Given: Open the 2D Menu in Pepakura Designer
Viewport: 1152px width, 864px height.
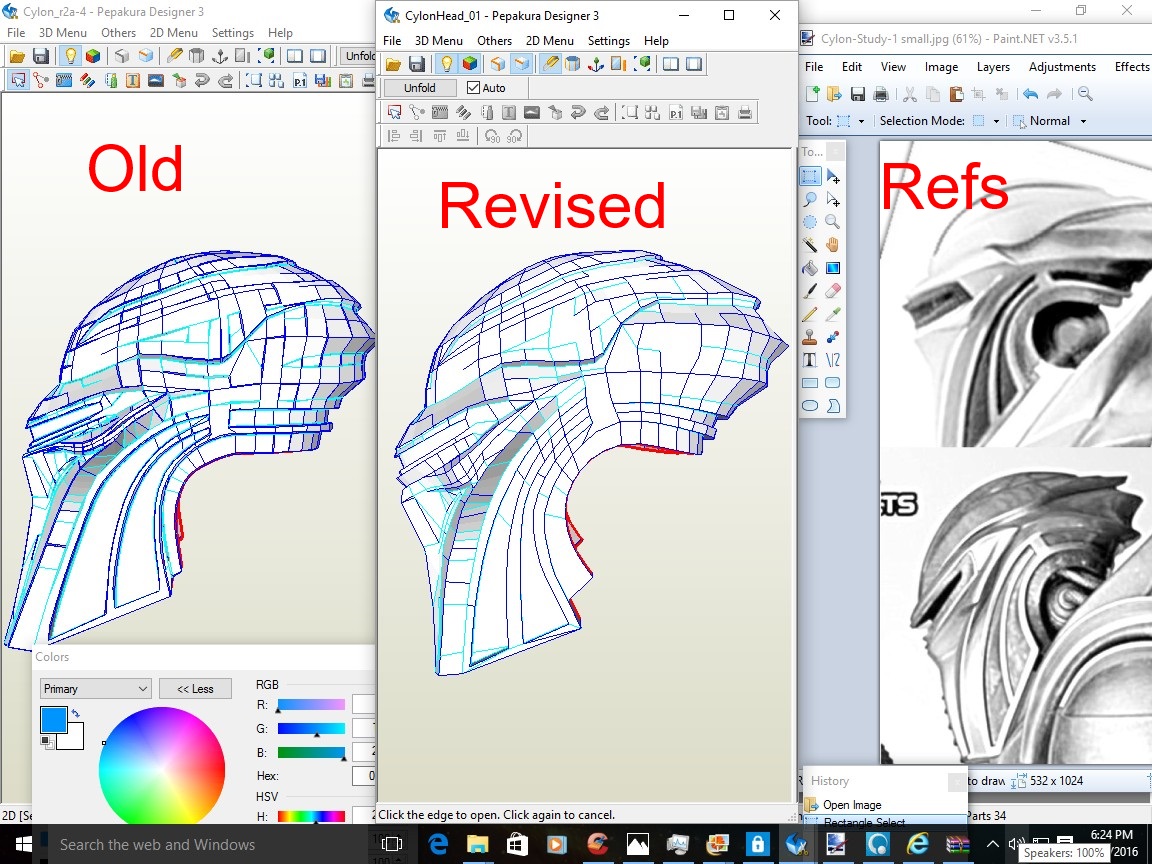Looking at the screenshot, I should point(551,41).
